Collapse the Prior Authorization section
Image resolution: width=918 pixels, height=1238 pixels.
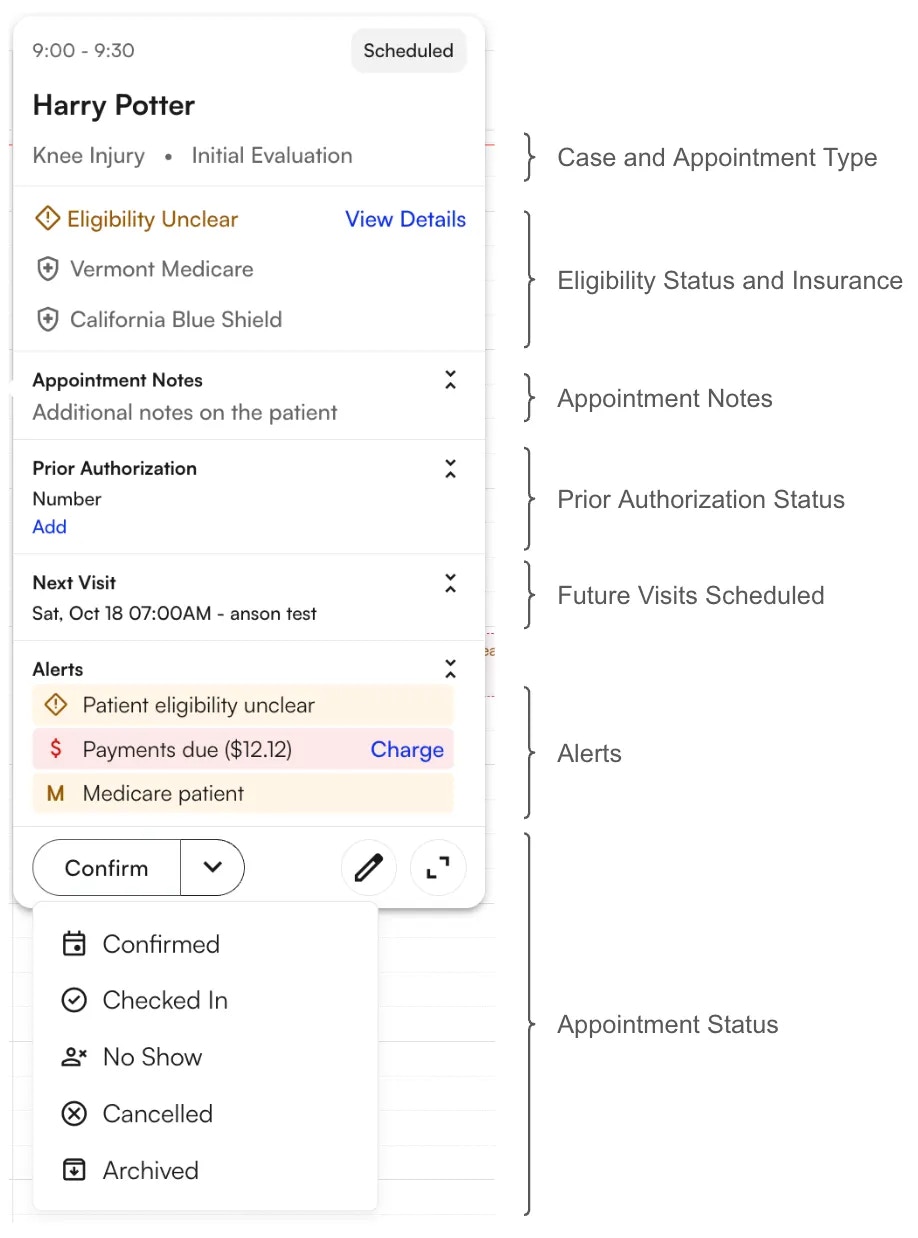click(450, 468)
